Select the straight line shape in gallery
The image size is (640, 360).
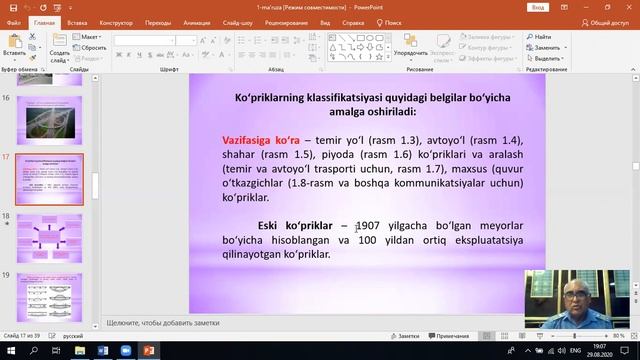[x=342, y=38]
